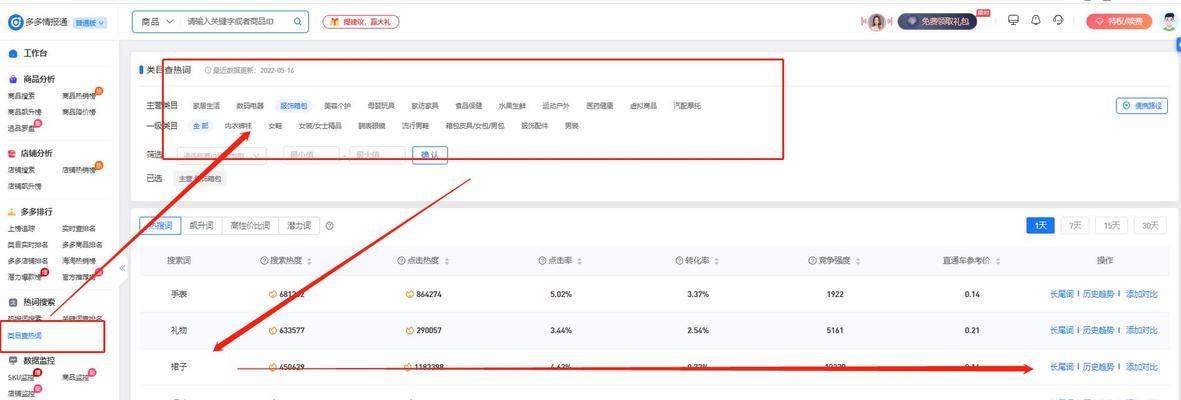1181x400 pixels.
Task: Click the 数据监控 monitor icon
Action: 13,360
